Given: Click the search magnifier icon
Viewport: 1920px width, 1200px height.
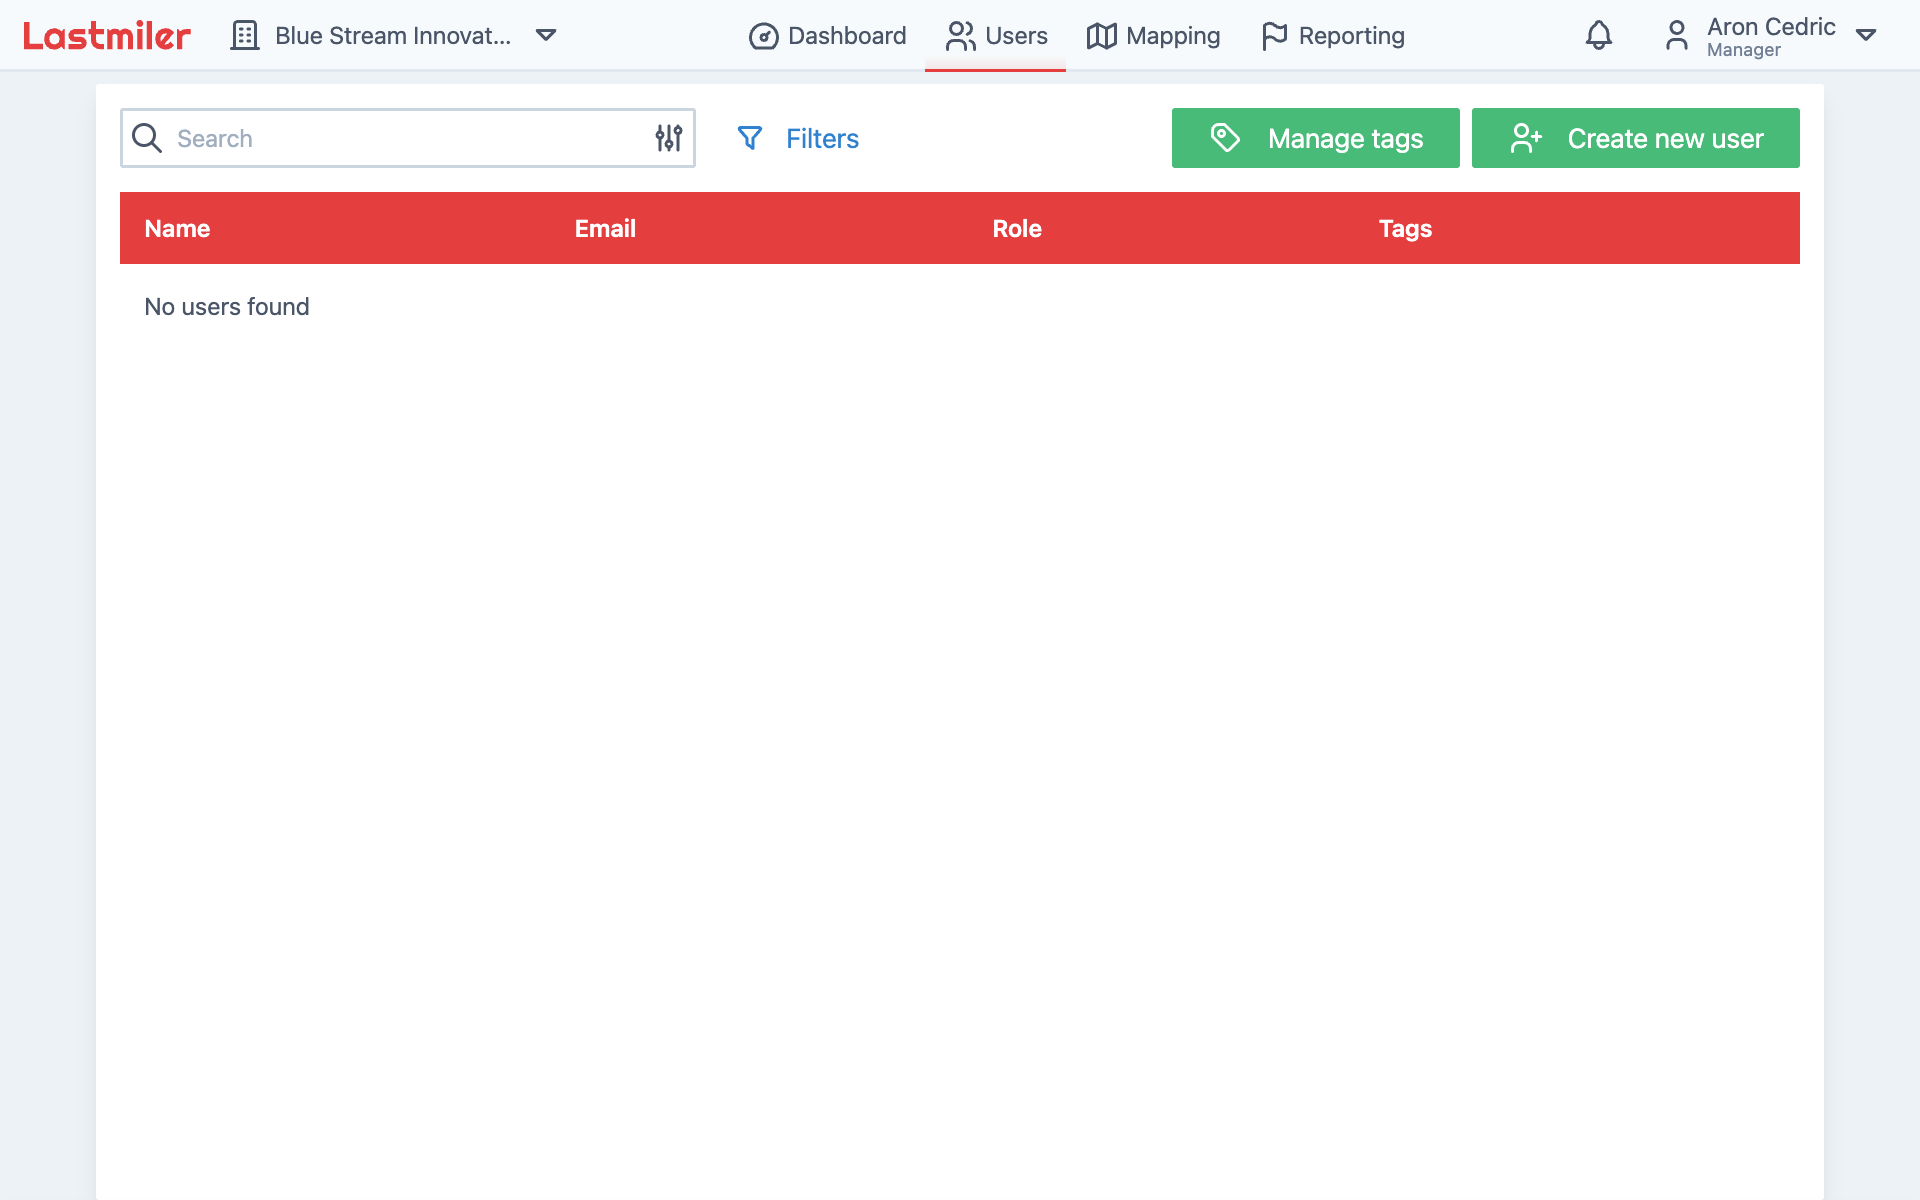Looking at the screenshot, I should [x=147, y=138].
